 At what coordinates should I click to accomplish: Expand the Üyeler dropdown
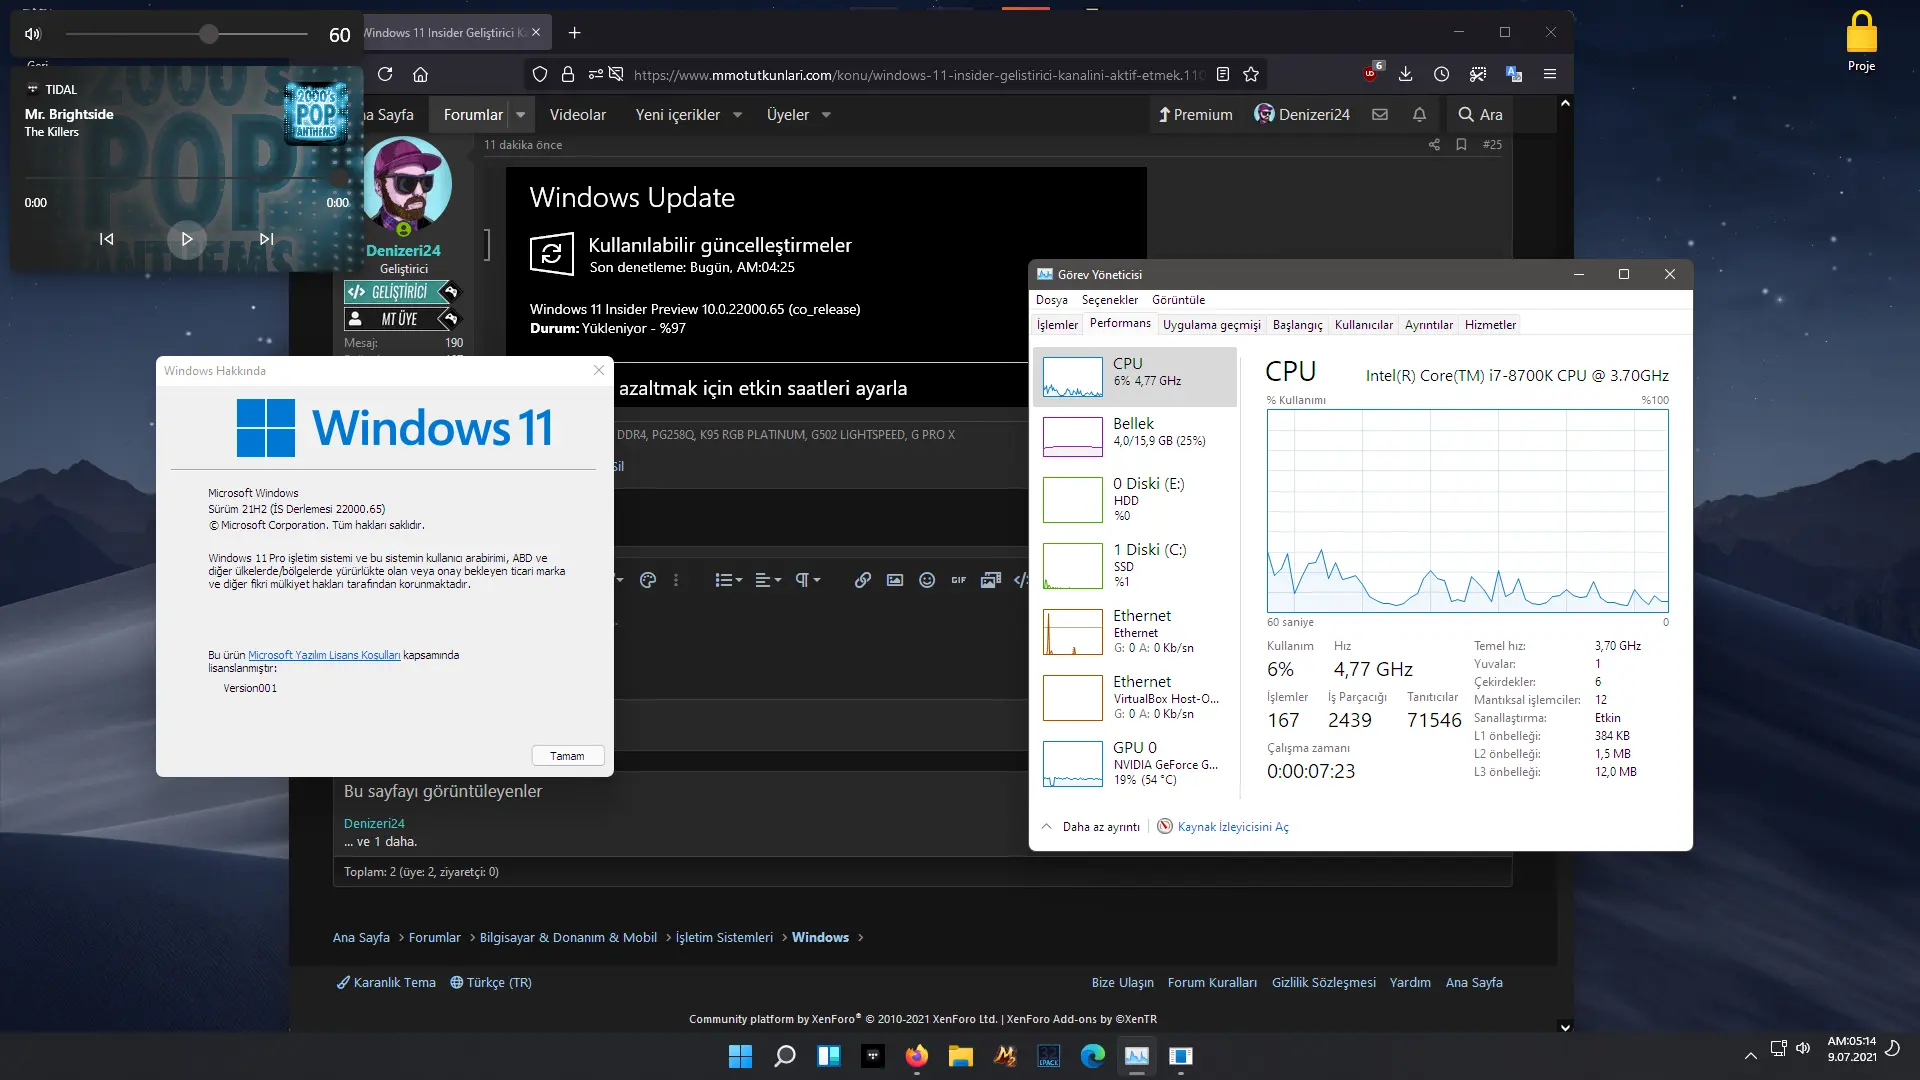tap(826, 115)
